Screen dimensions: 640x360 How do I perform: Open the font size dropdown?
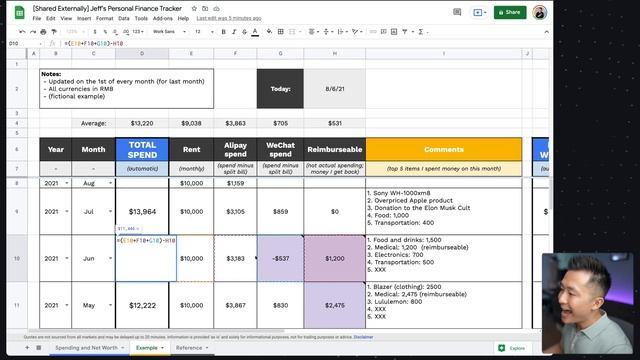pyautogui.click(x=204, y=32)
